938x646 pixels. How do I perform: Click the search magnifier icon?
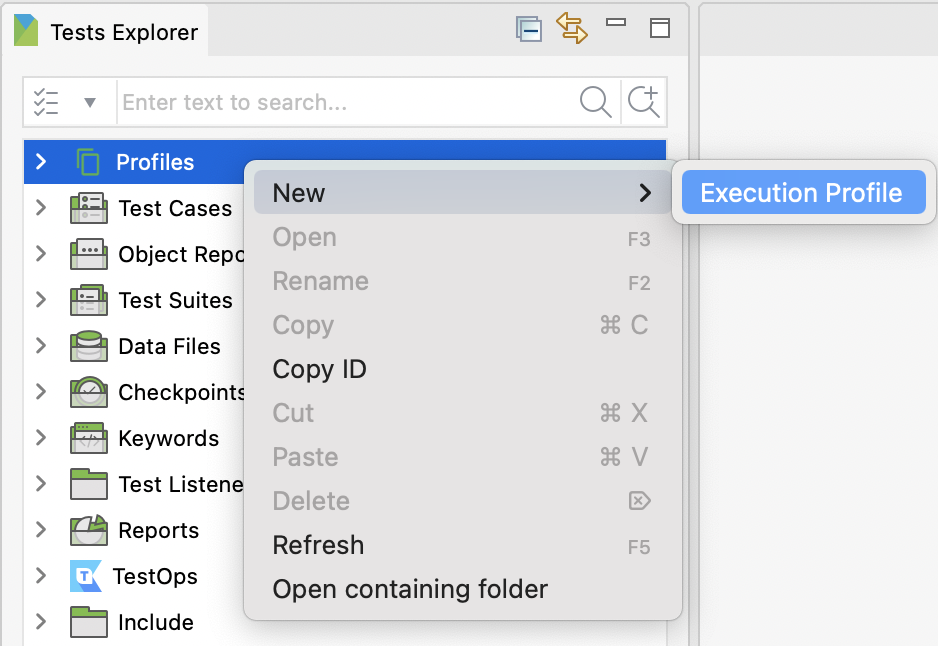click(595, 102)
